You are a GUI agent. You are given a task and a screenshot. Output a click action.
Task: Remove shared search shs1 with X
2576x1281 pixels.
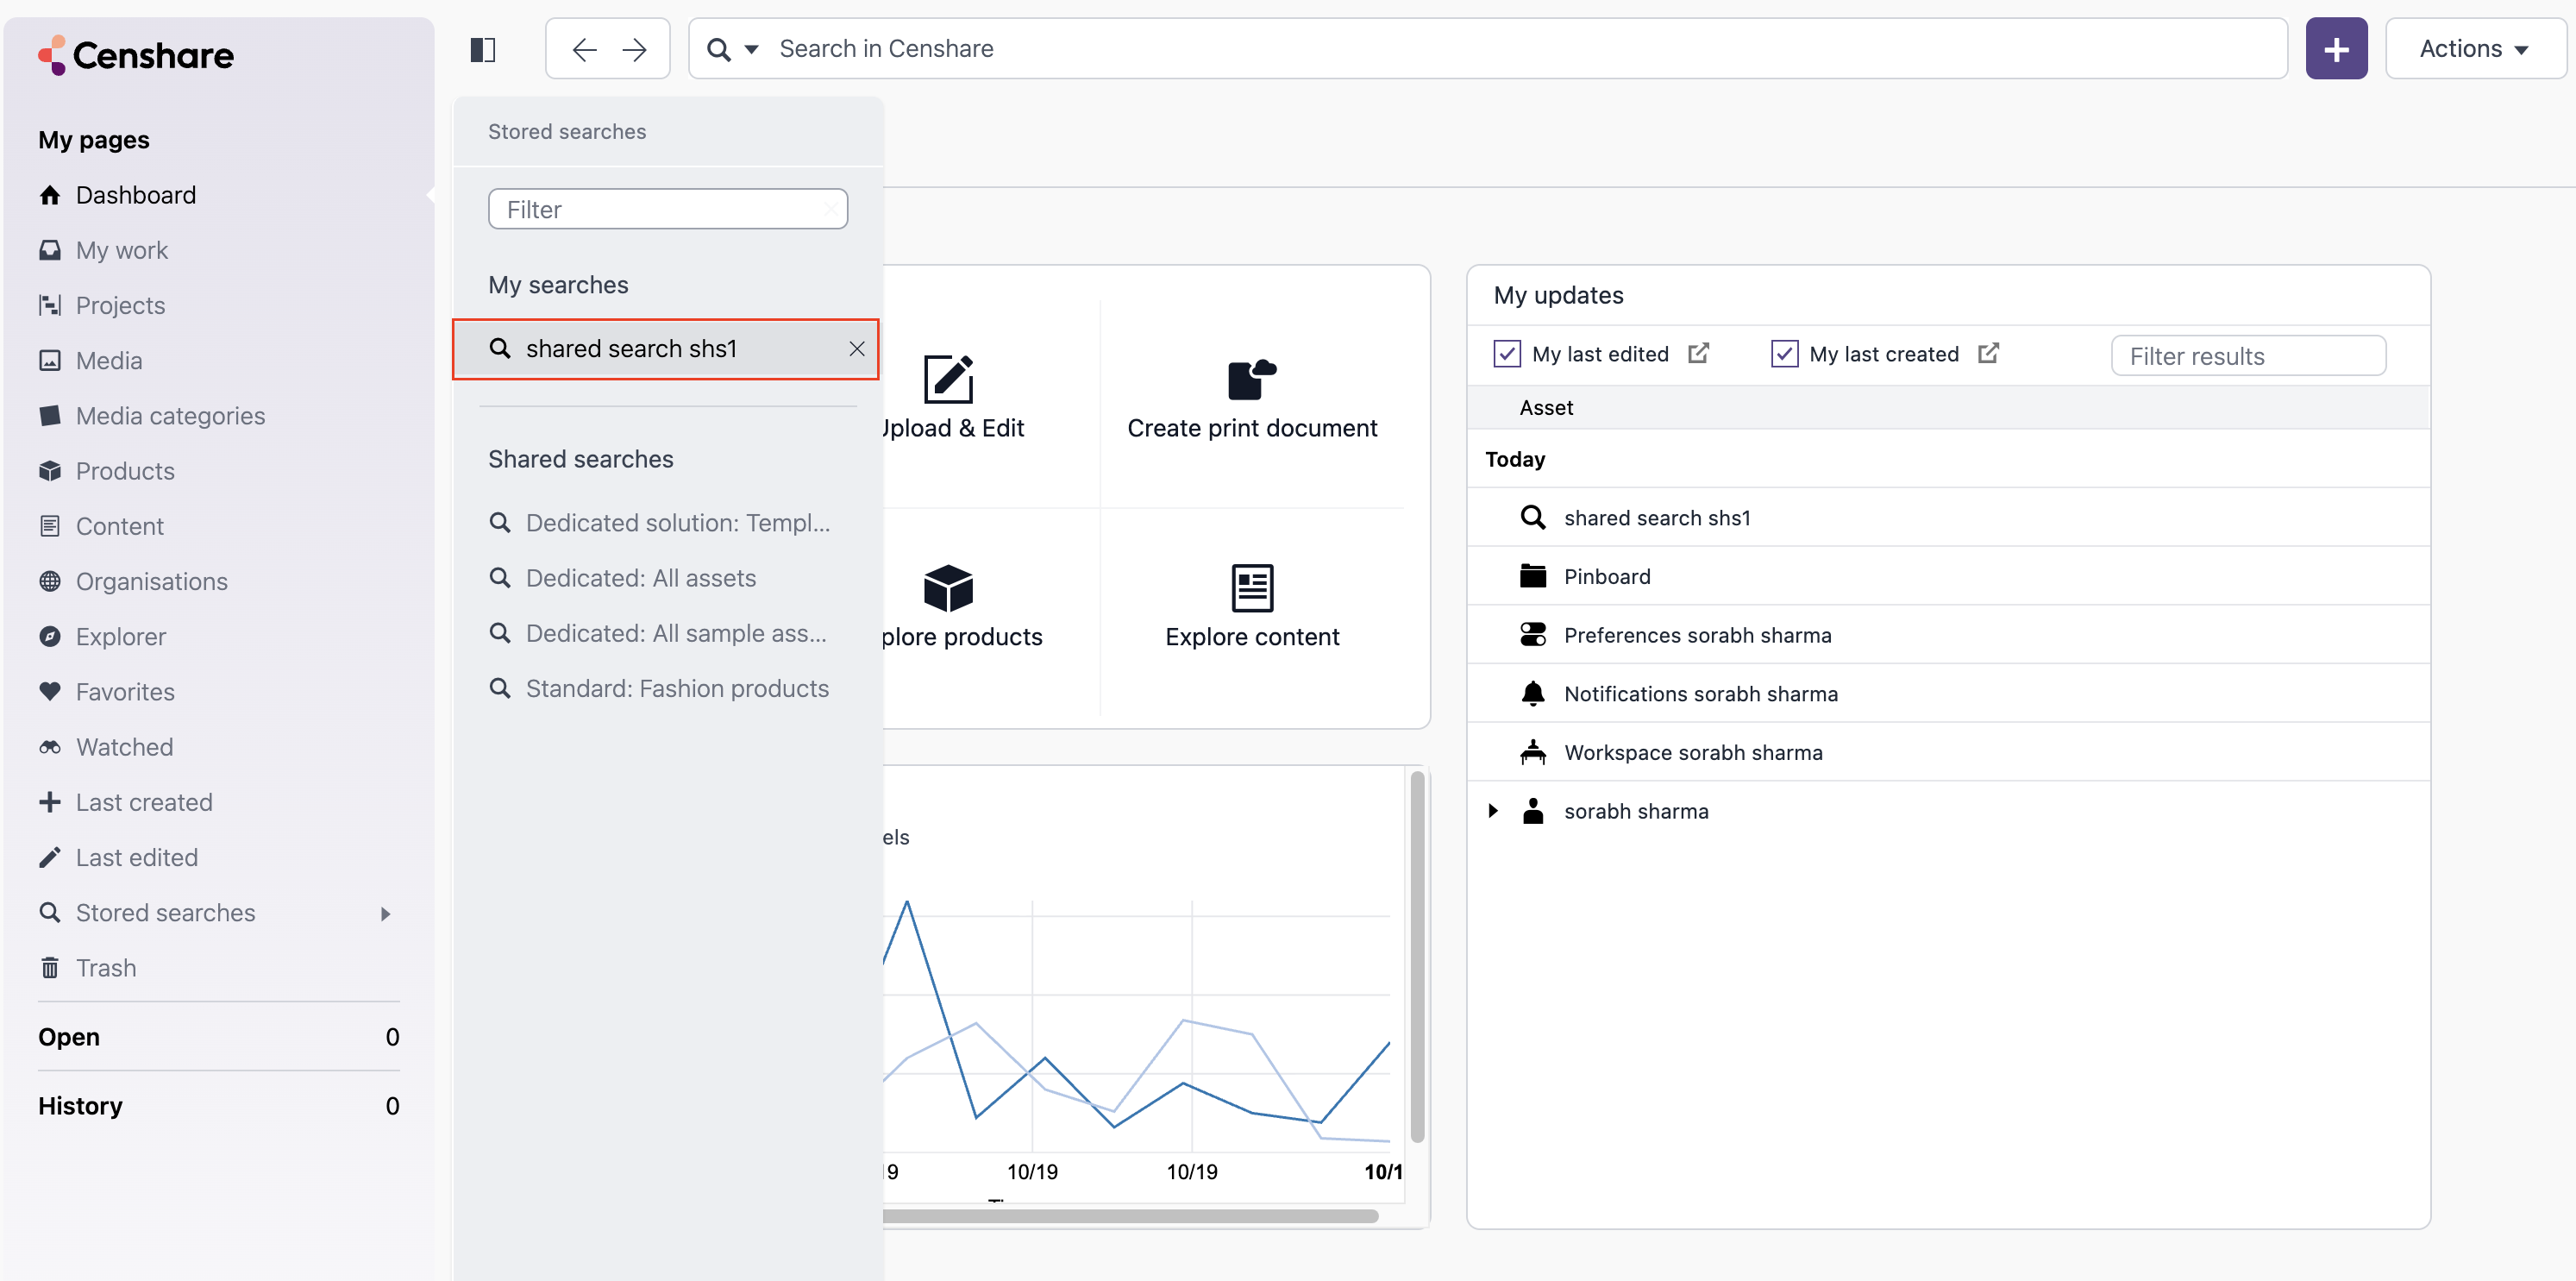(857, 349)
